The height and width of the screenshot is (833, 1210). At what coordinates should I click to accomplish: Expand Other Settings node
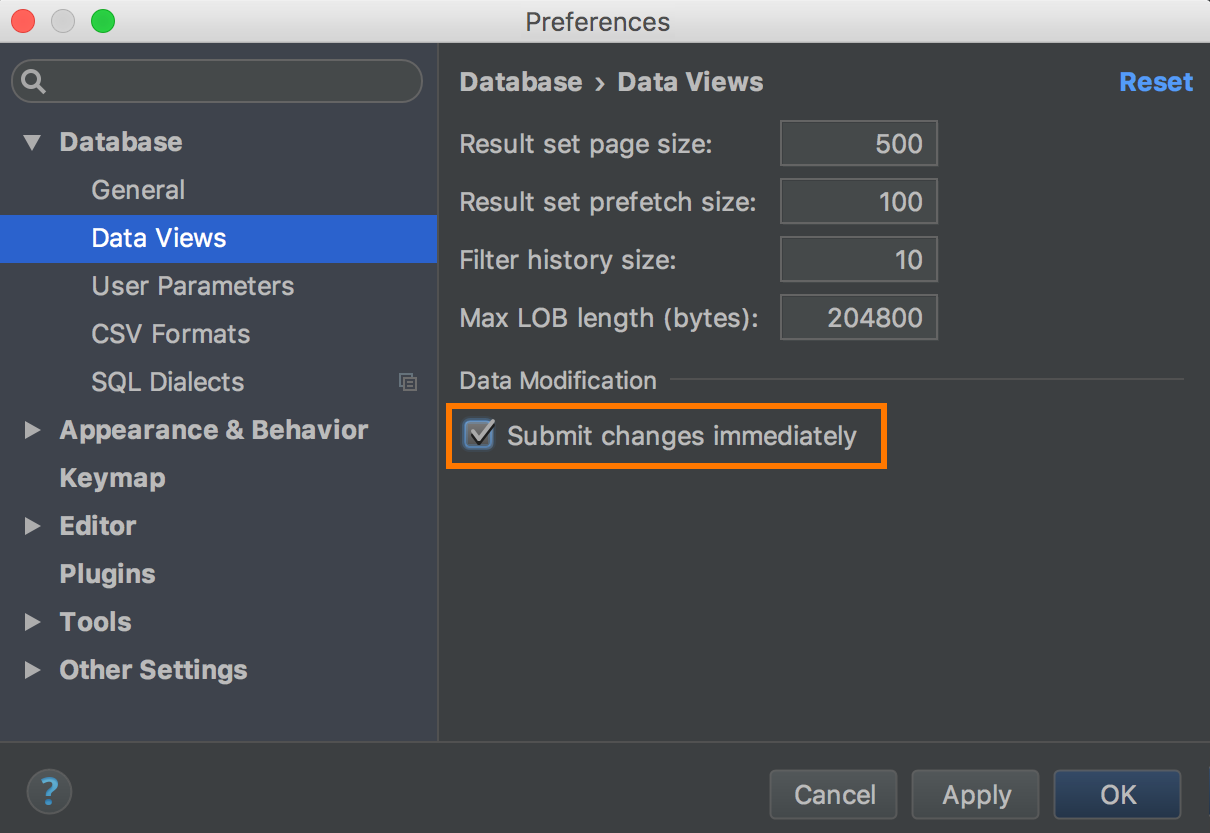point(32,670)
